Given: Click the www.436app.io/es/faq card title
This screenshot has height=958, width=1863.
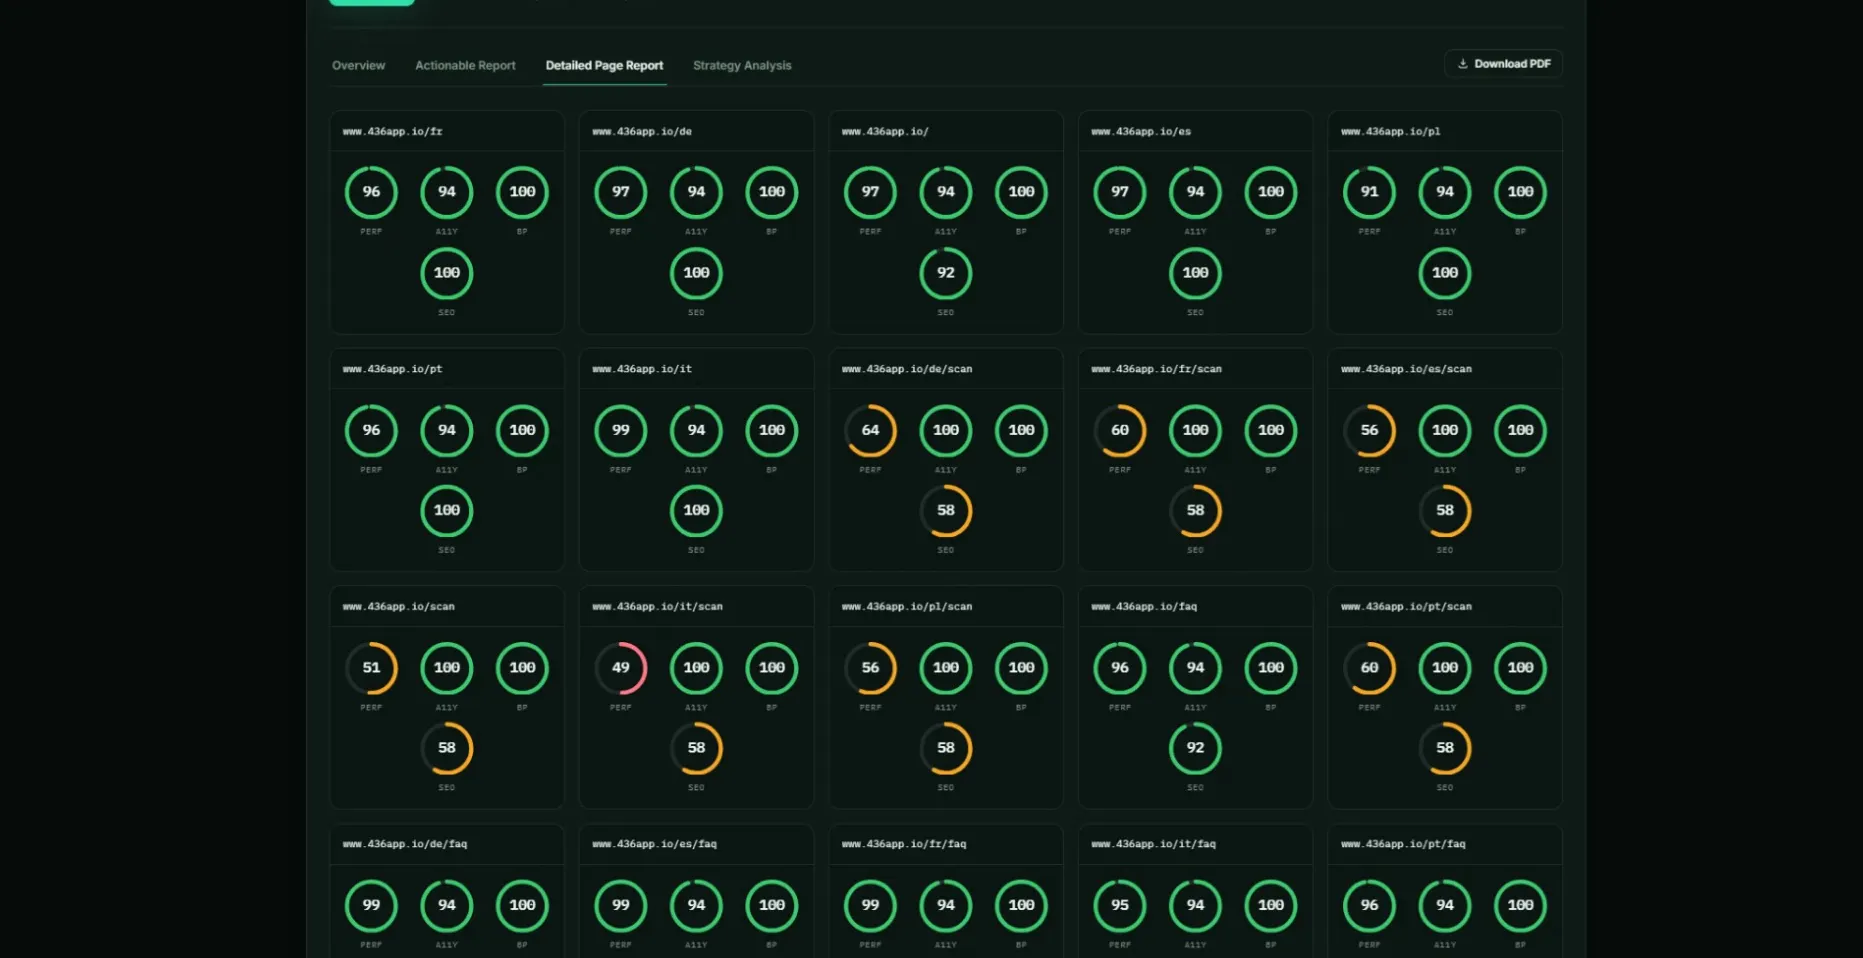Looking at the screenshot, I should (x=654, y=844).
